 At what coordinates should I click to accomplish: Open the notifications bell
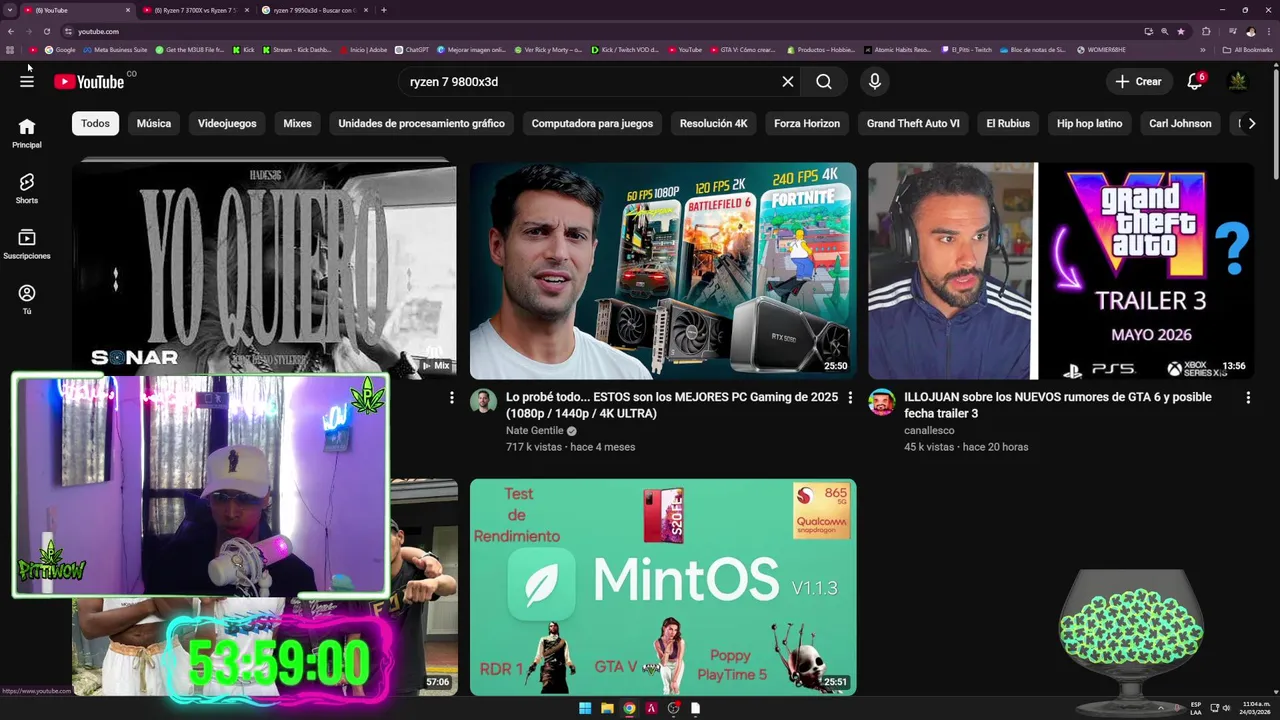point(1195,82)
